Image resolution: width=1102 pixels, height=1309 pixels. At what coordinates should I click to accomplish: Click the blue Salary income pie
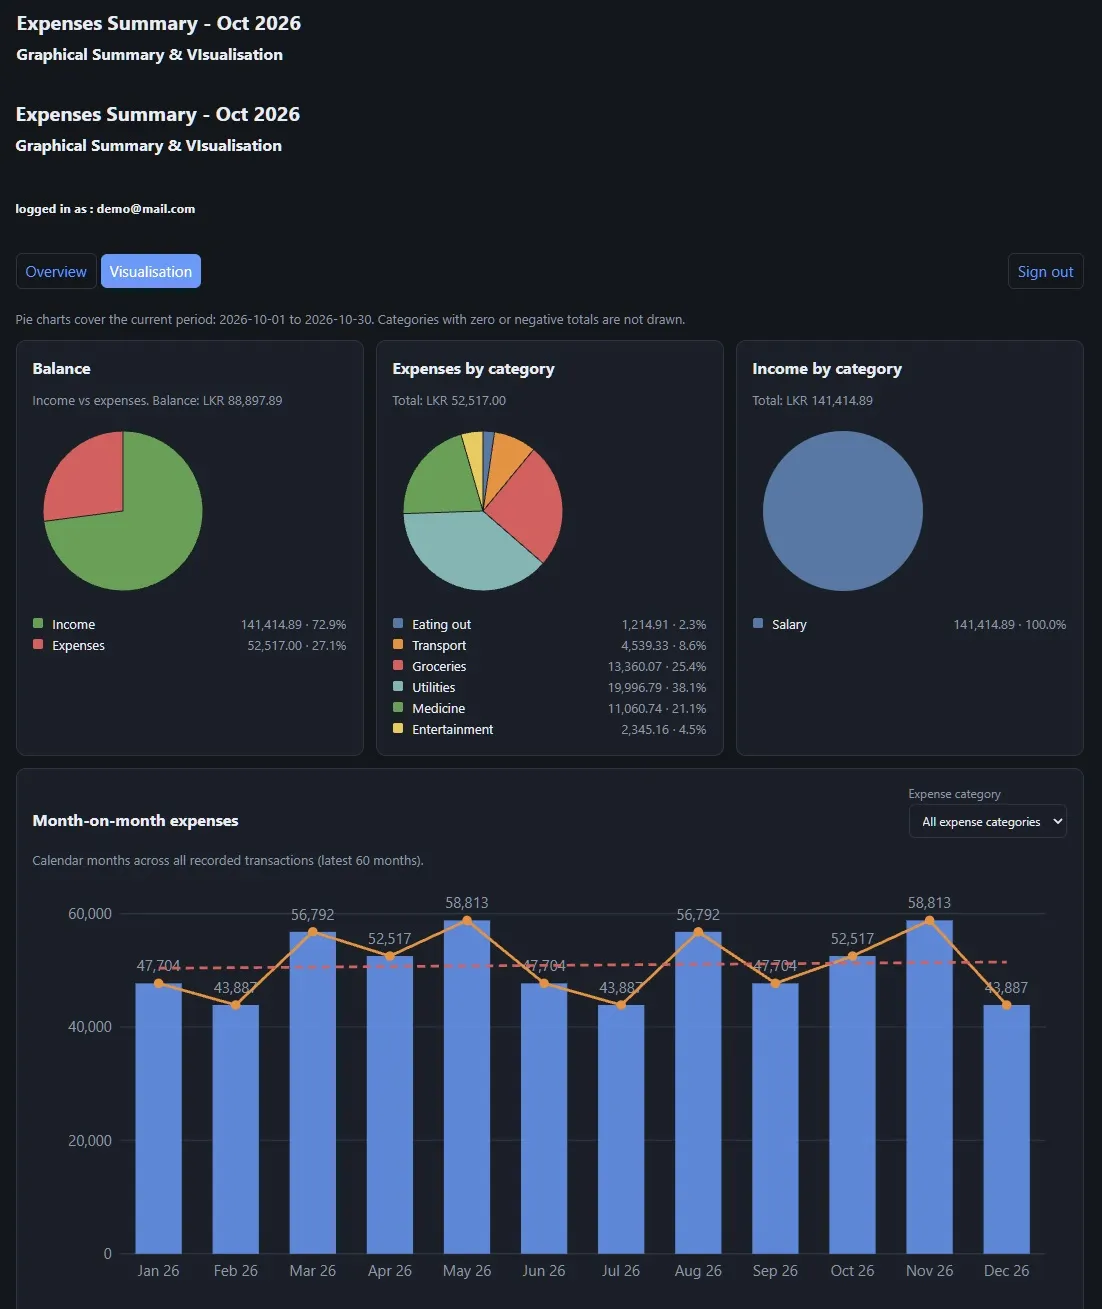pyautogui.click(x=843, y=511)
